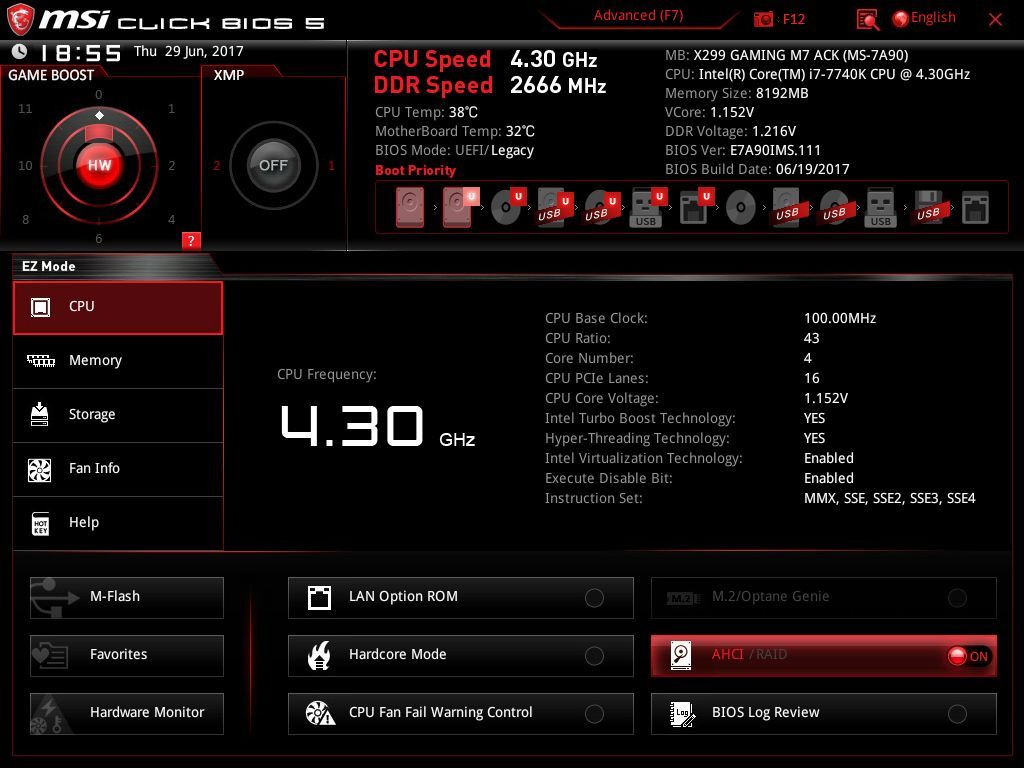Click the Storage drive icon
Viewport: 1024px width, 768px height.
(x=40, y=414)
